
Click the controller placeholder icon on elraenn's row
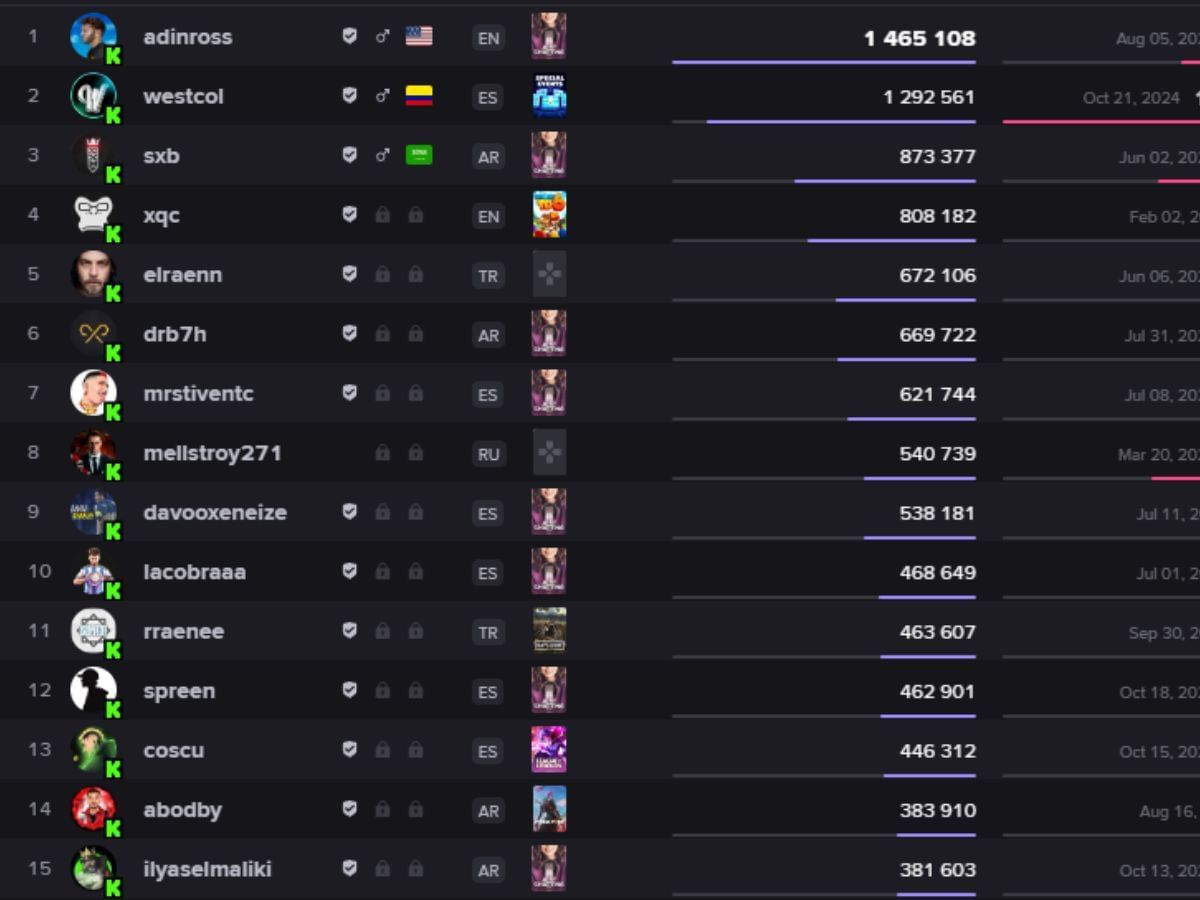[548, 275]
